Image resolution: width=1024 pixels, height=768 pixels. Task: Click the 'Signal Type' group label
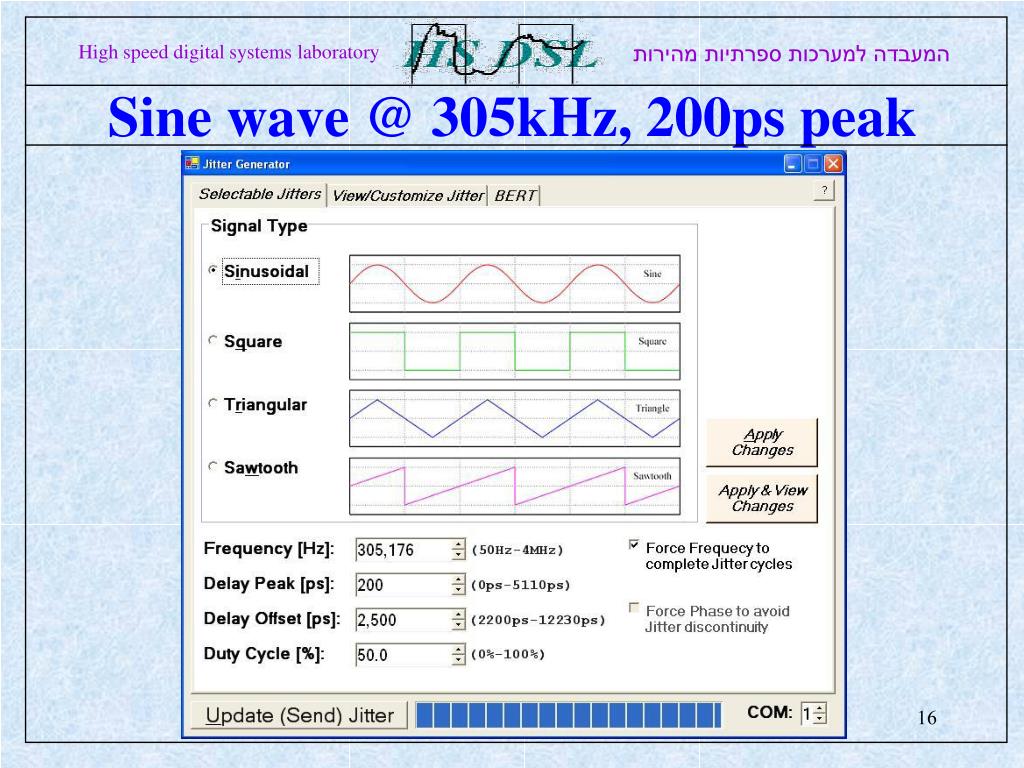coord(259,226)
